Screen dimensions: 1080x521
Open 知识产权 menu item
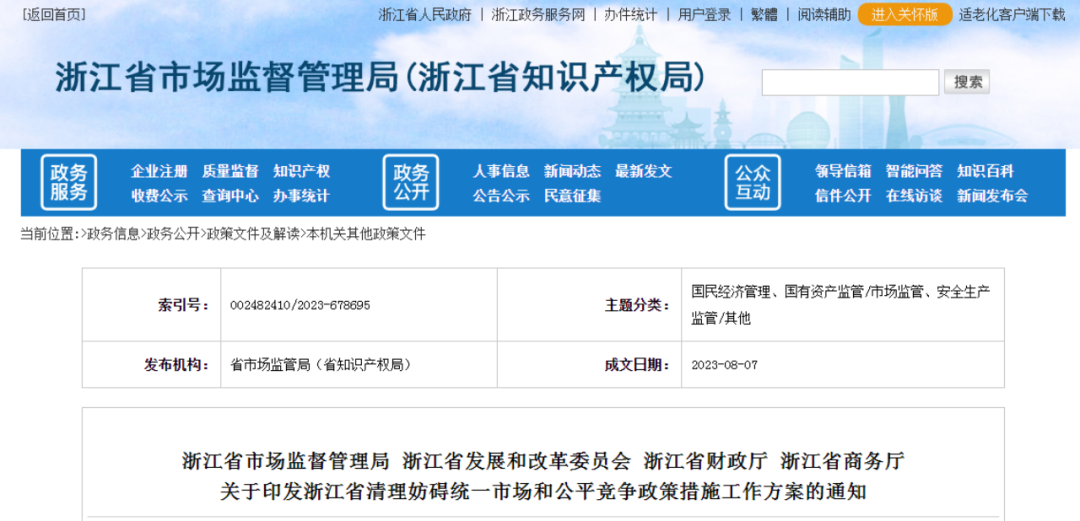[x=302, y=171]
